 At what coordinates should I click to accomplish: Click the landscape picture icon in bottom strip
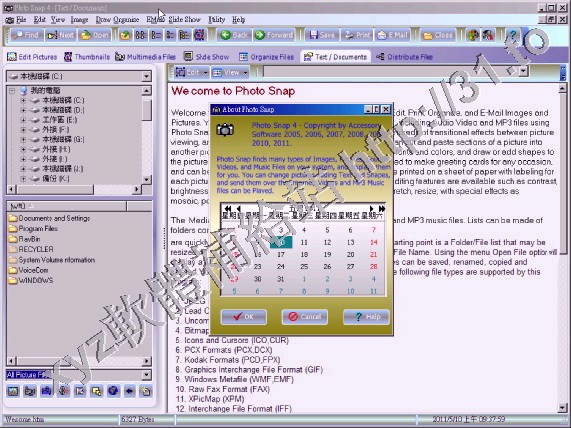[13, 391]
